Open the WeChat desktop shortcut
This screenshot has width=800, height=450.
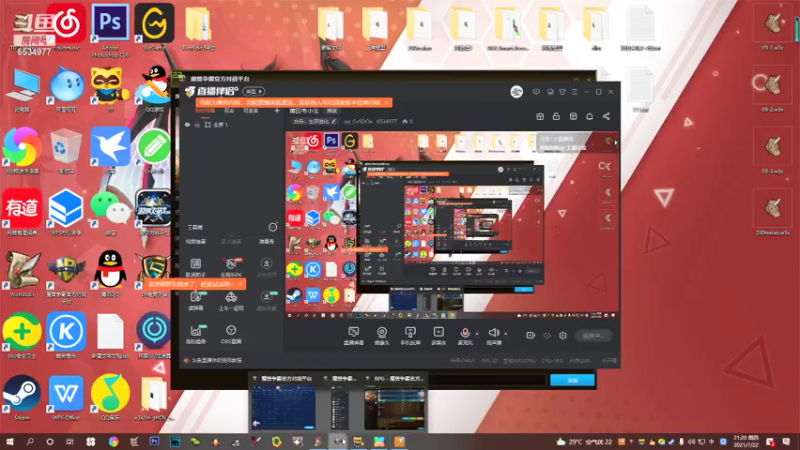pos(110,212)
